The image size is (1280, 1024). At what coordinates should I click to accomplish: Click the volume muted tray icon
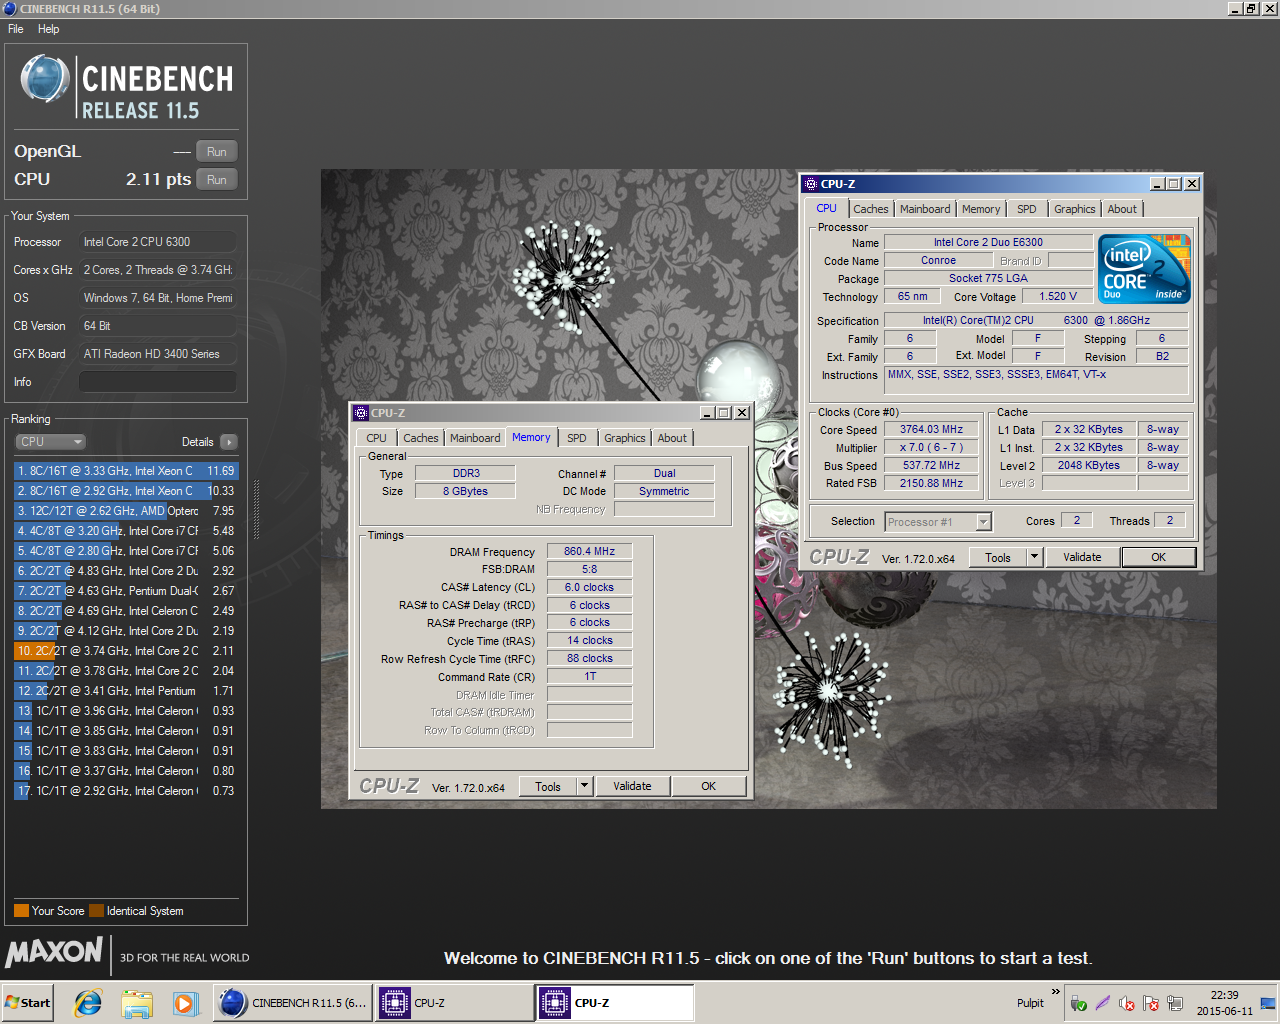pos(1127,1003)
